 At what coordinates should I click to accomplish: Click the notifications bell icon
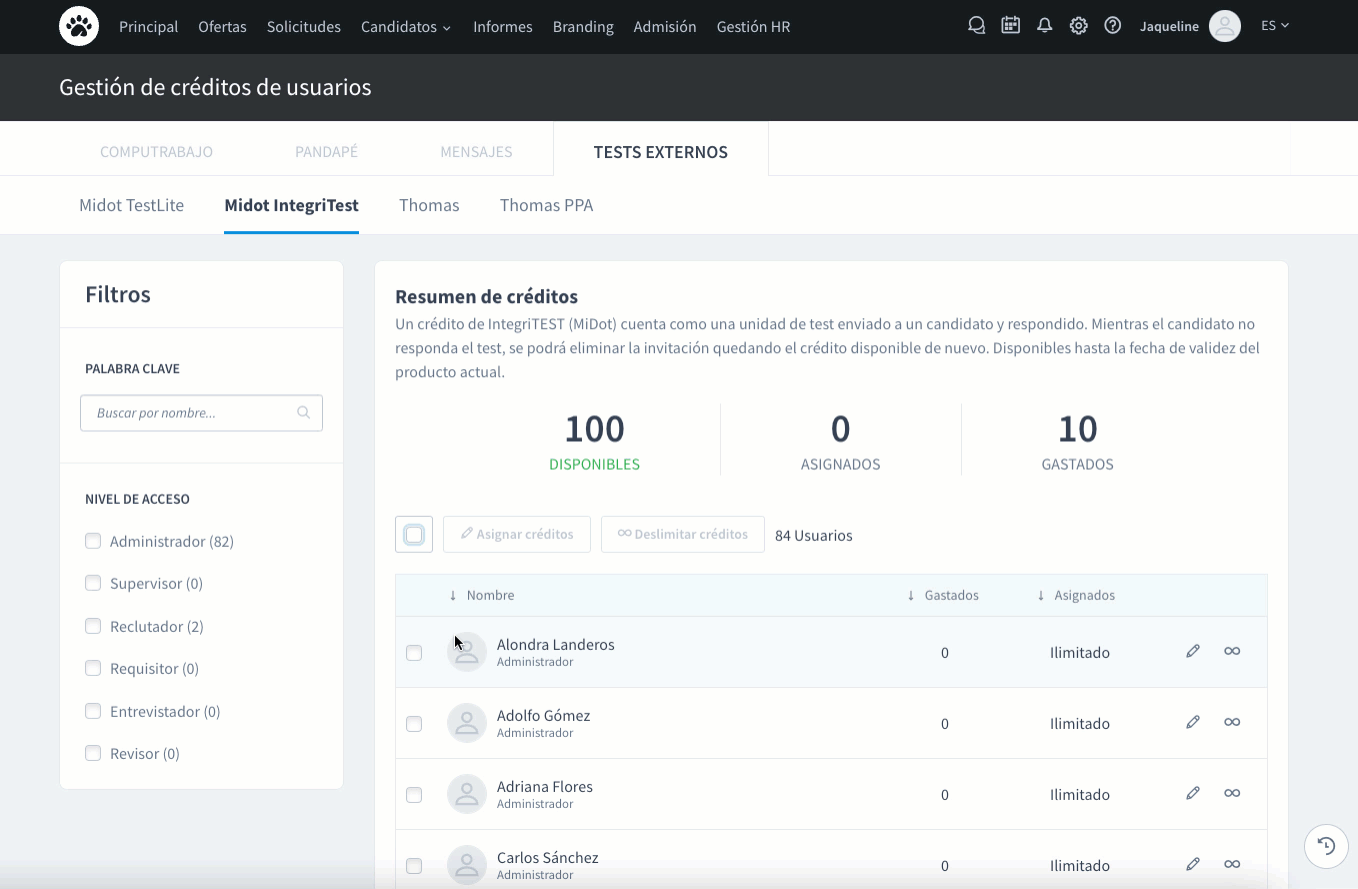[1044, 26]
